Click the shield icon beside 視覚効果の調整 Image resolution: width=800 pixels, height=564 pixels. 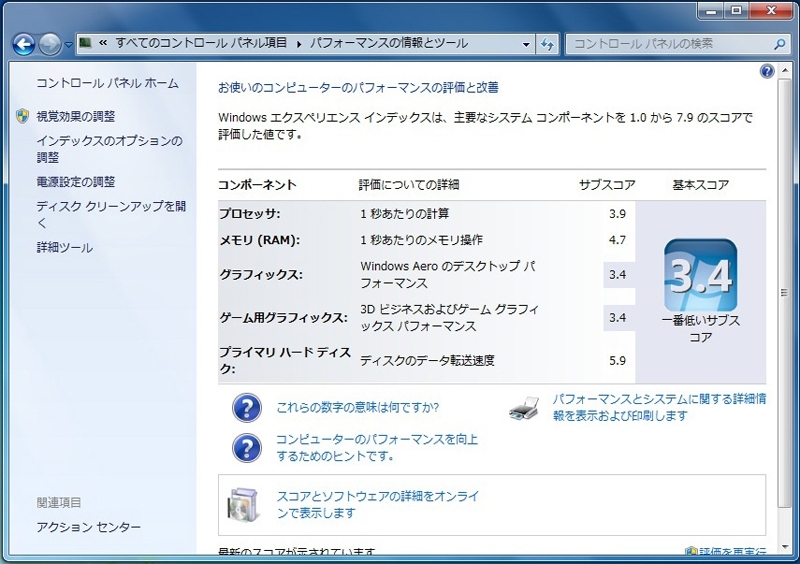click(22, 116)
